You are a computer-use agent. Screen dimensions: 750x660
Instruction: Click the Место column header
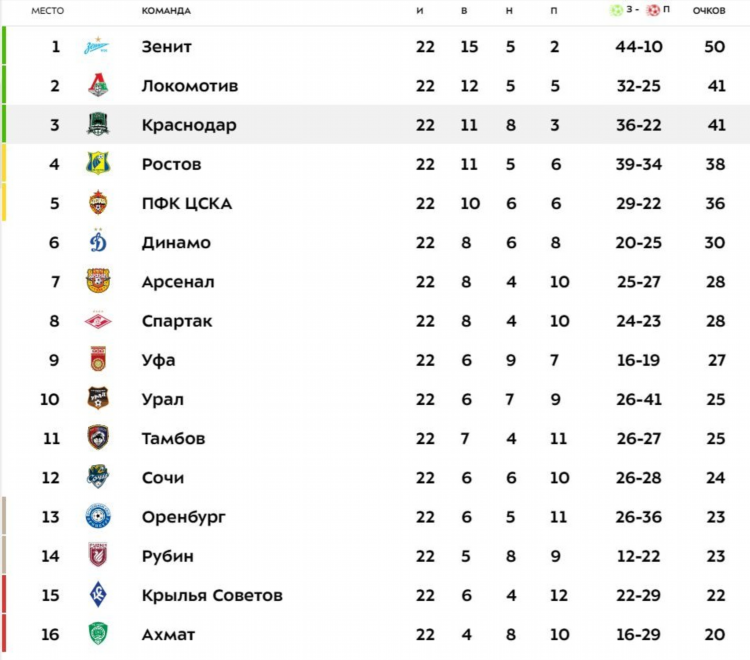tap(47, 11)
